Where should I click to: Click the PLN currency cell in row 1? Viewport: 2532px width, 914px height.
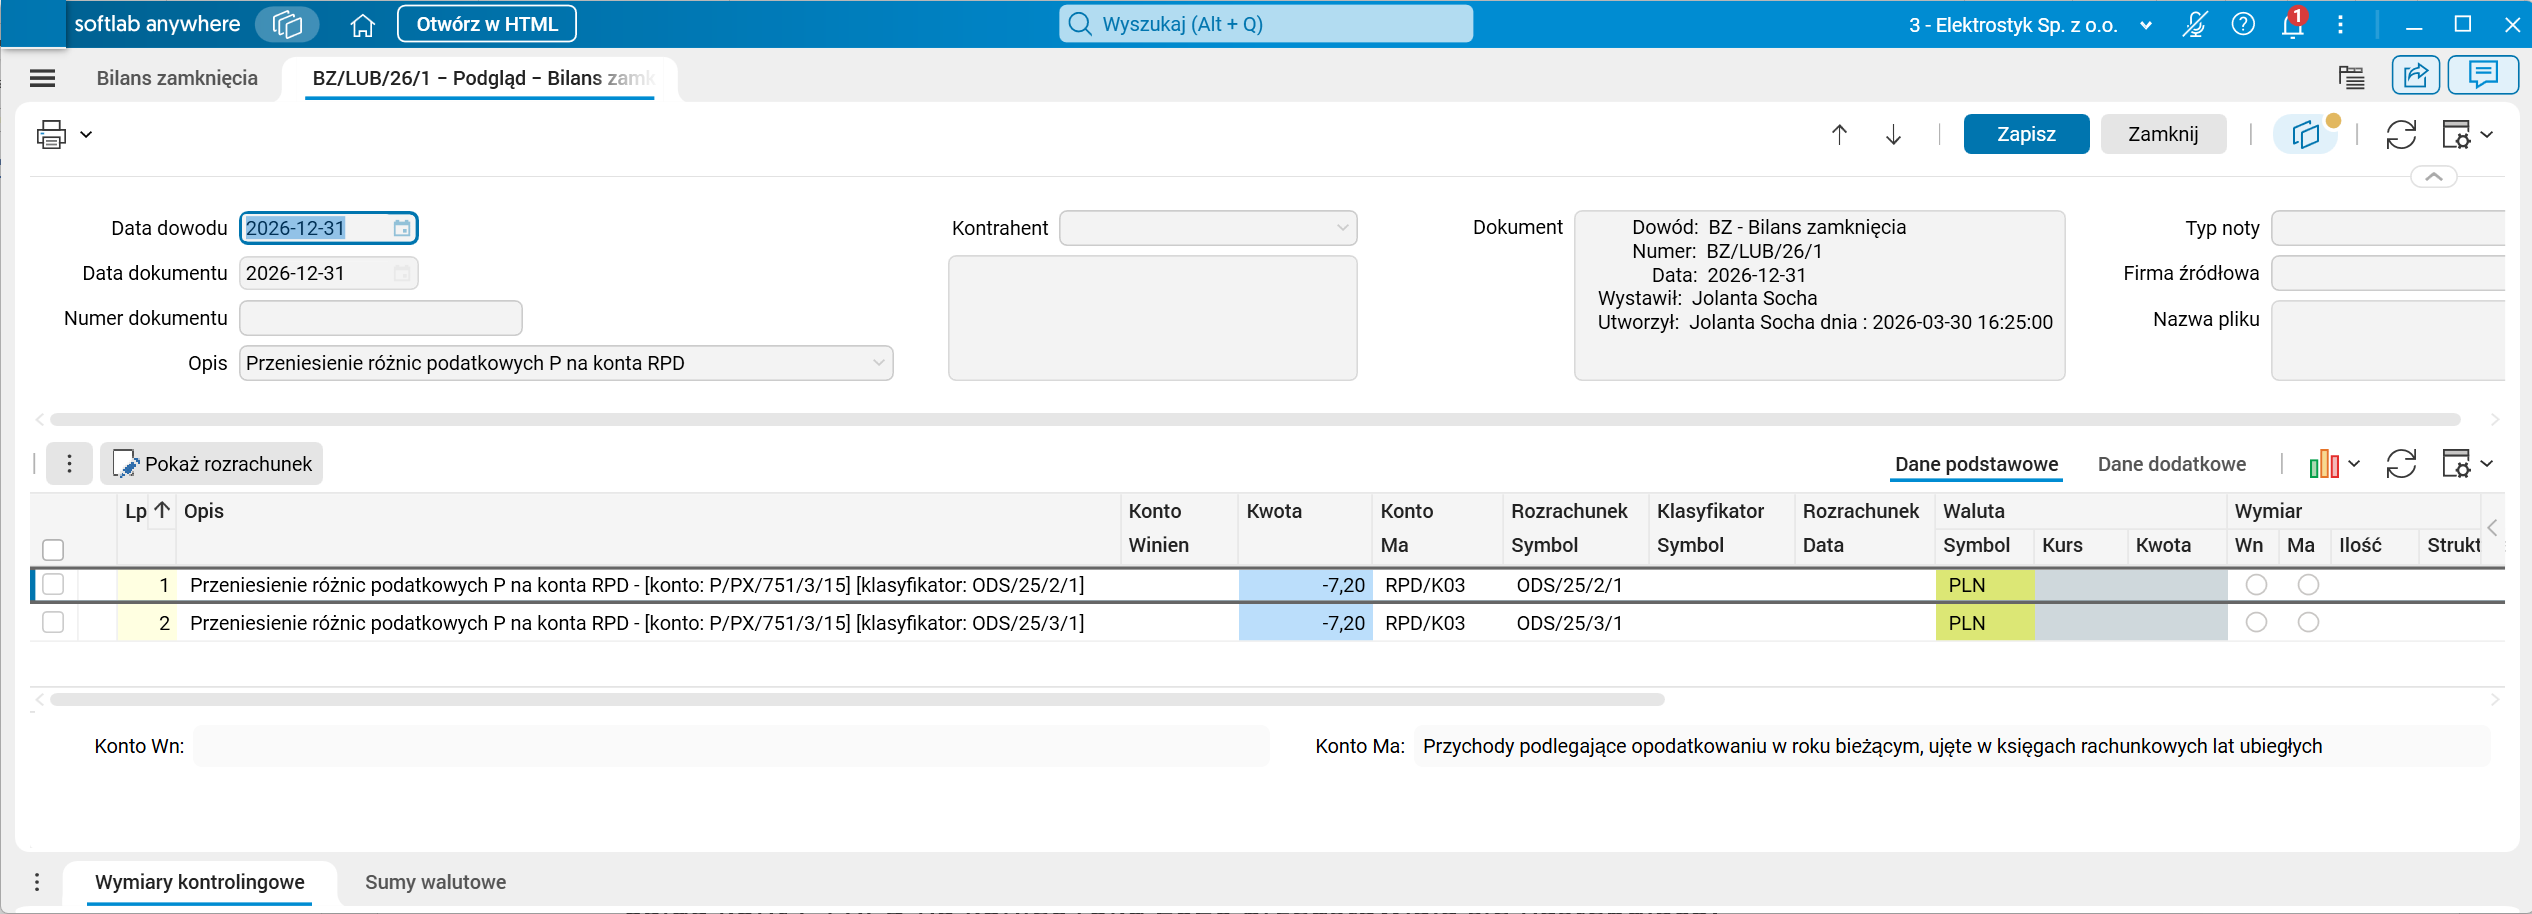point(1985,585)
